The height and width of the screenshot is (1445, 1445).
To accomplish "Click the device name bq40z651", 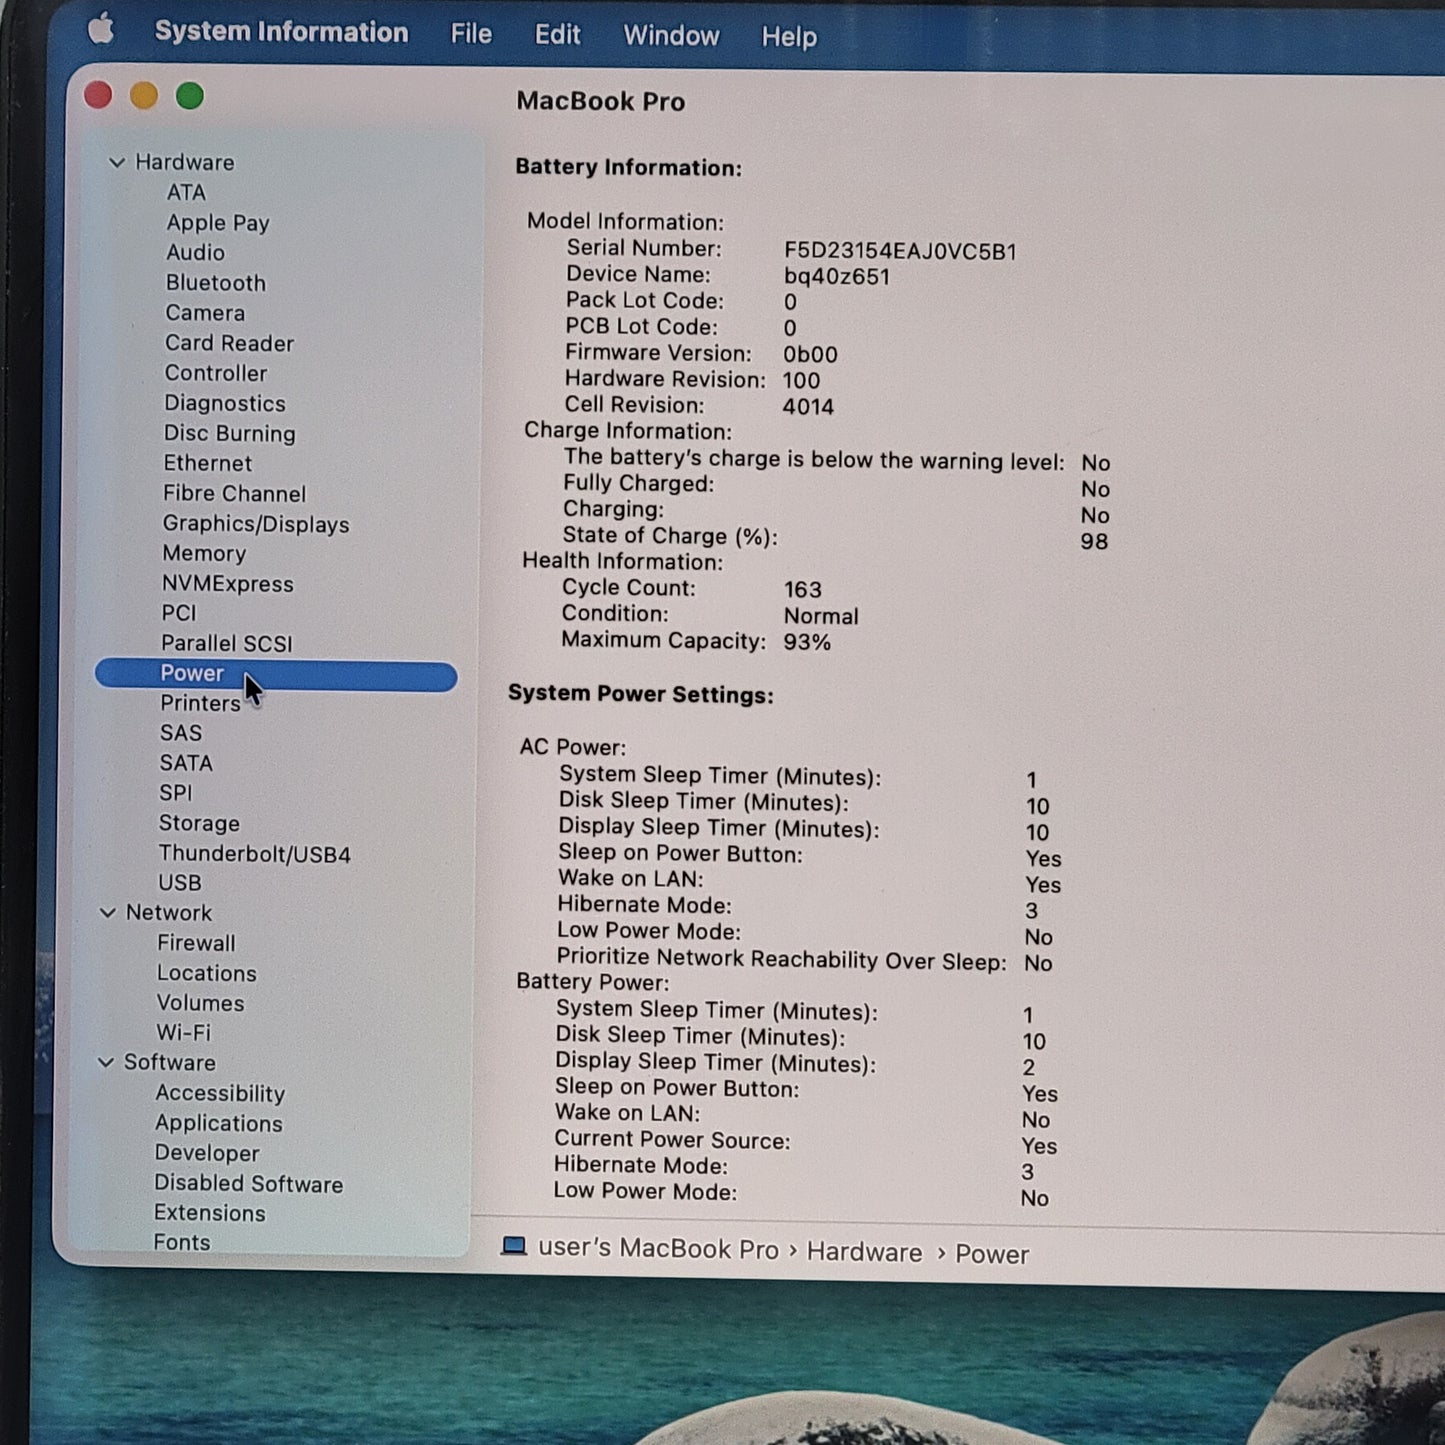I will [x=837, y=276].
